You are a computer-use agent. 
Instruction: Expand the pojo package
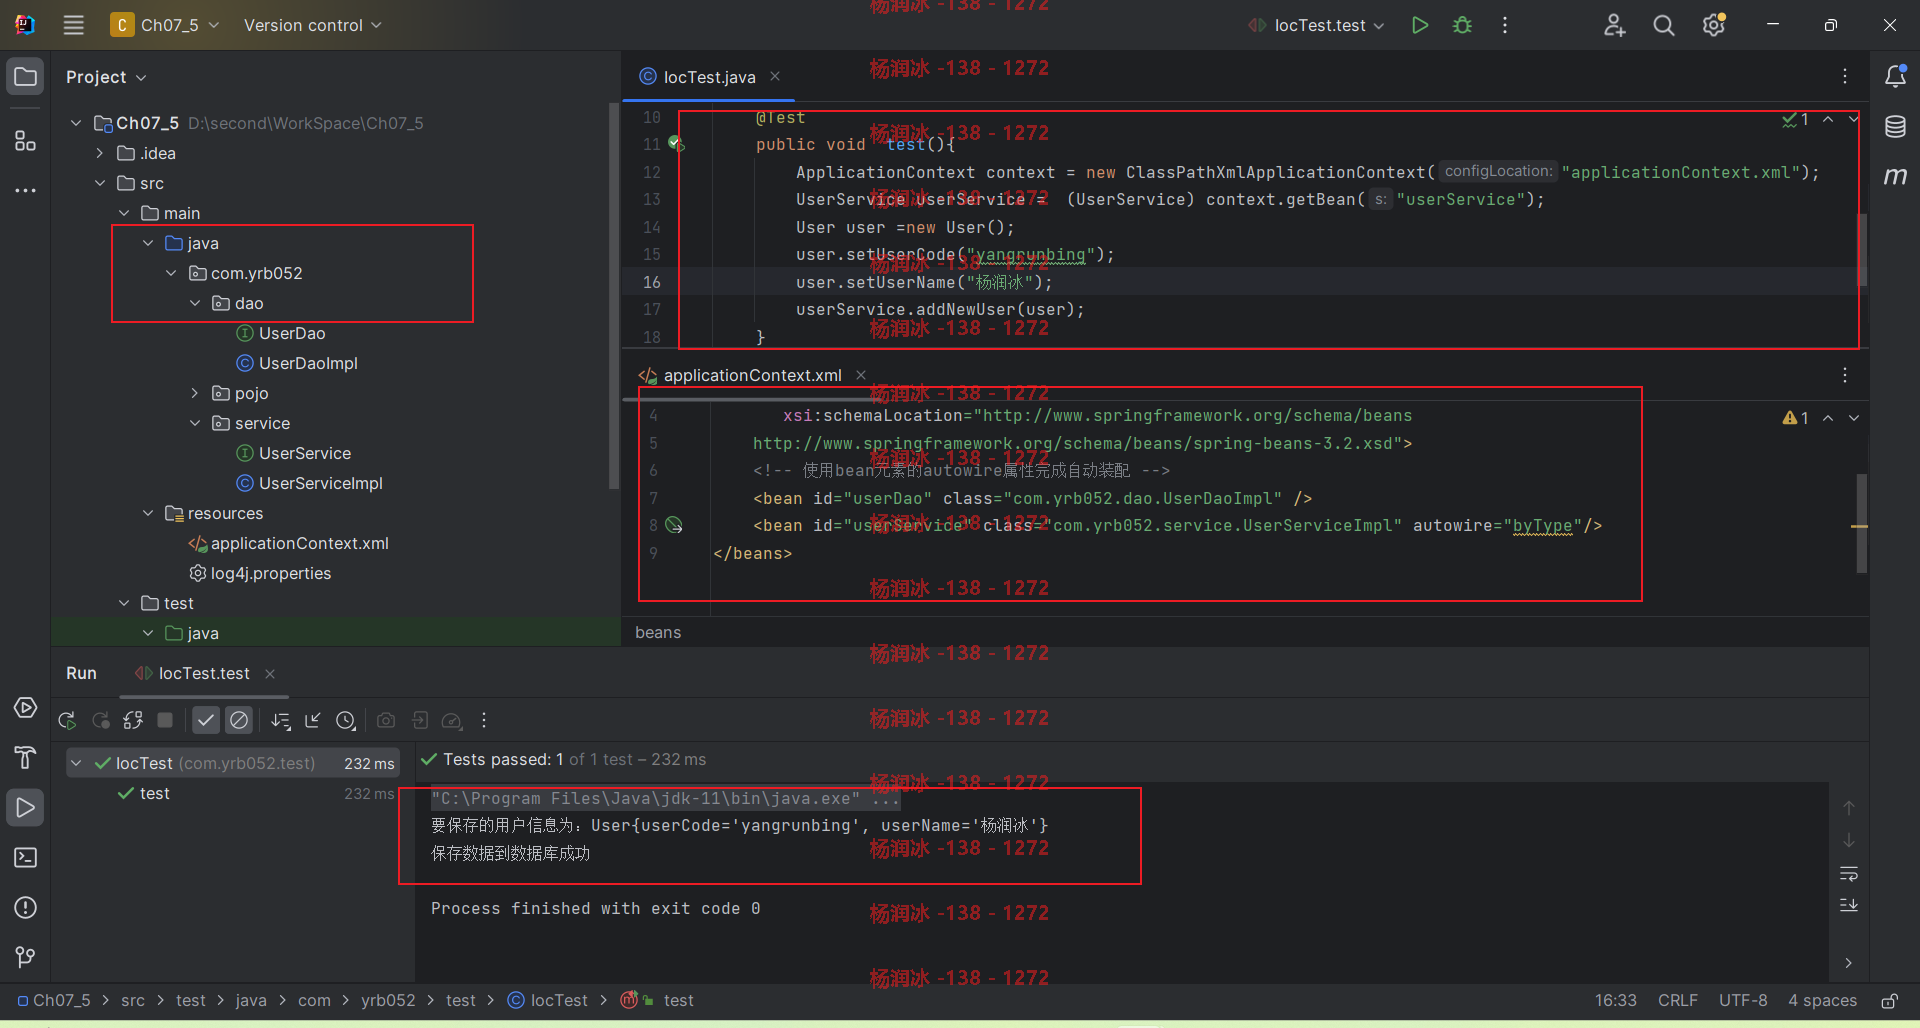click(x=195, y=393)
